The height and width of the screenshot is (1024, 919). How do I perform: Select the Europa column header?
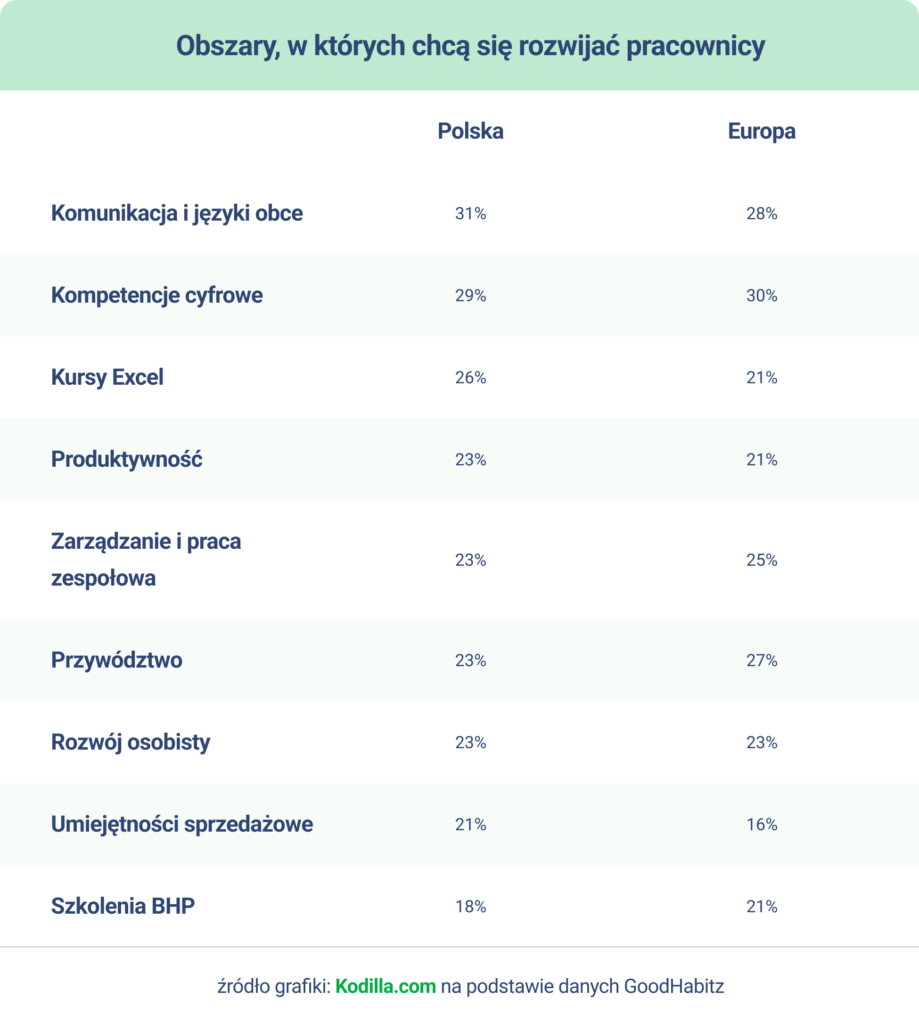pos(762,131)
